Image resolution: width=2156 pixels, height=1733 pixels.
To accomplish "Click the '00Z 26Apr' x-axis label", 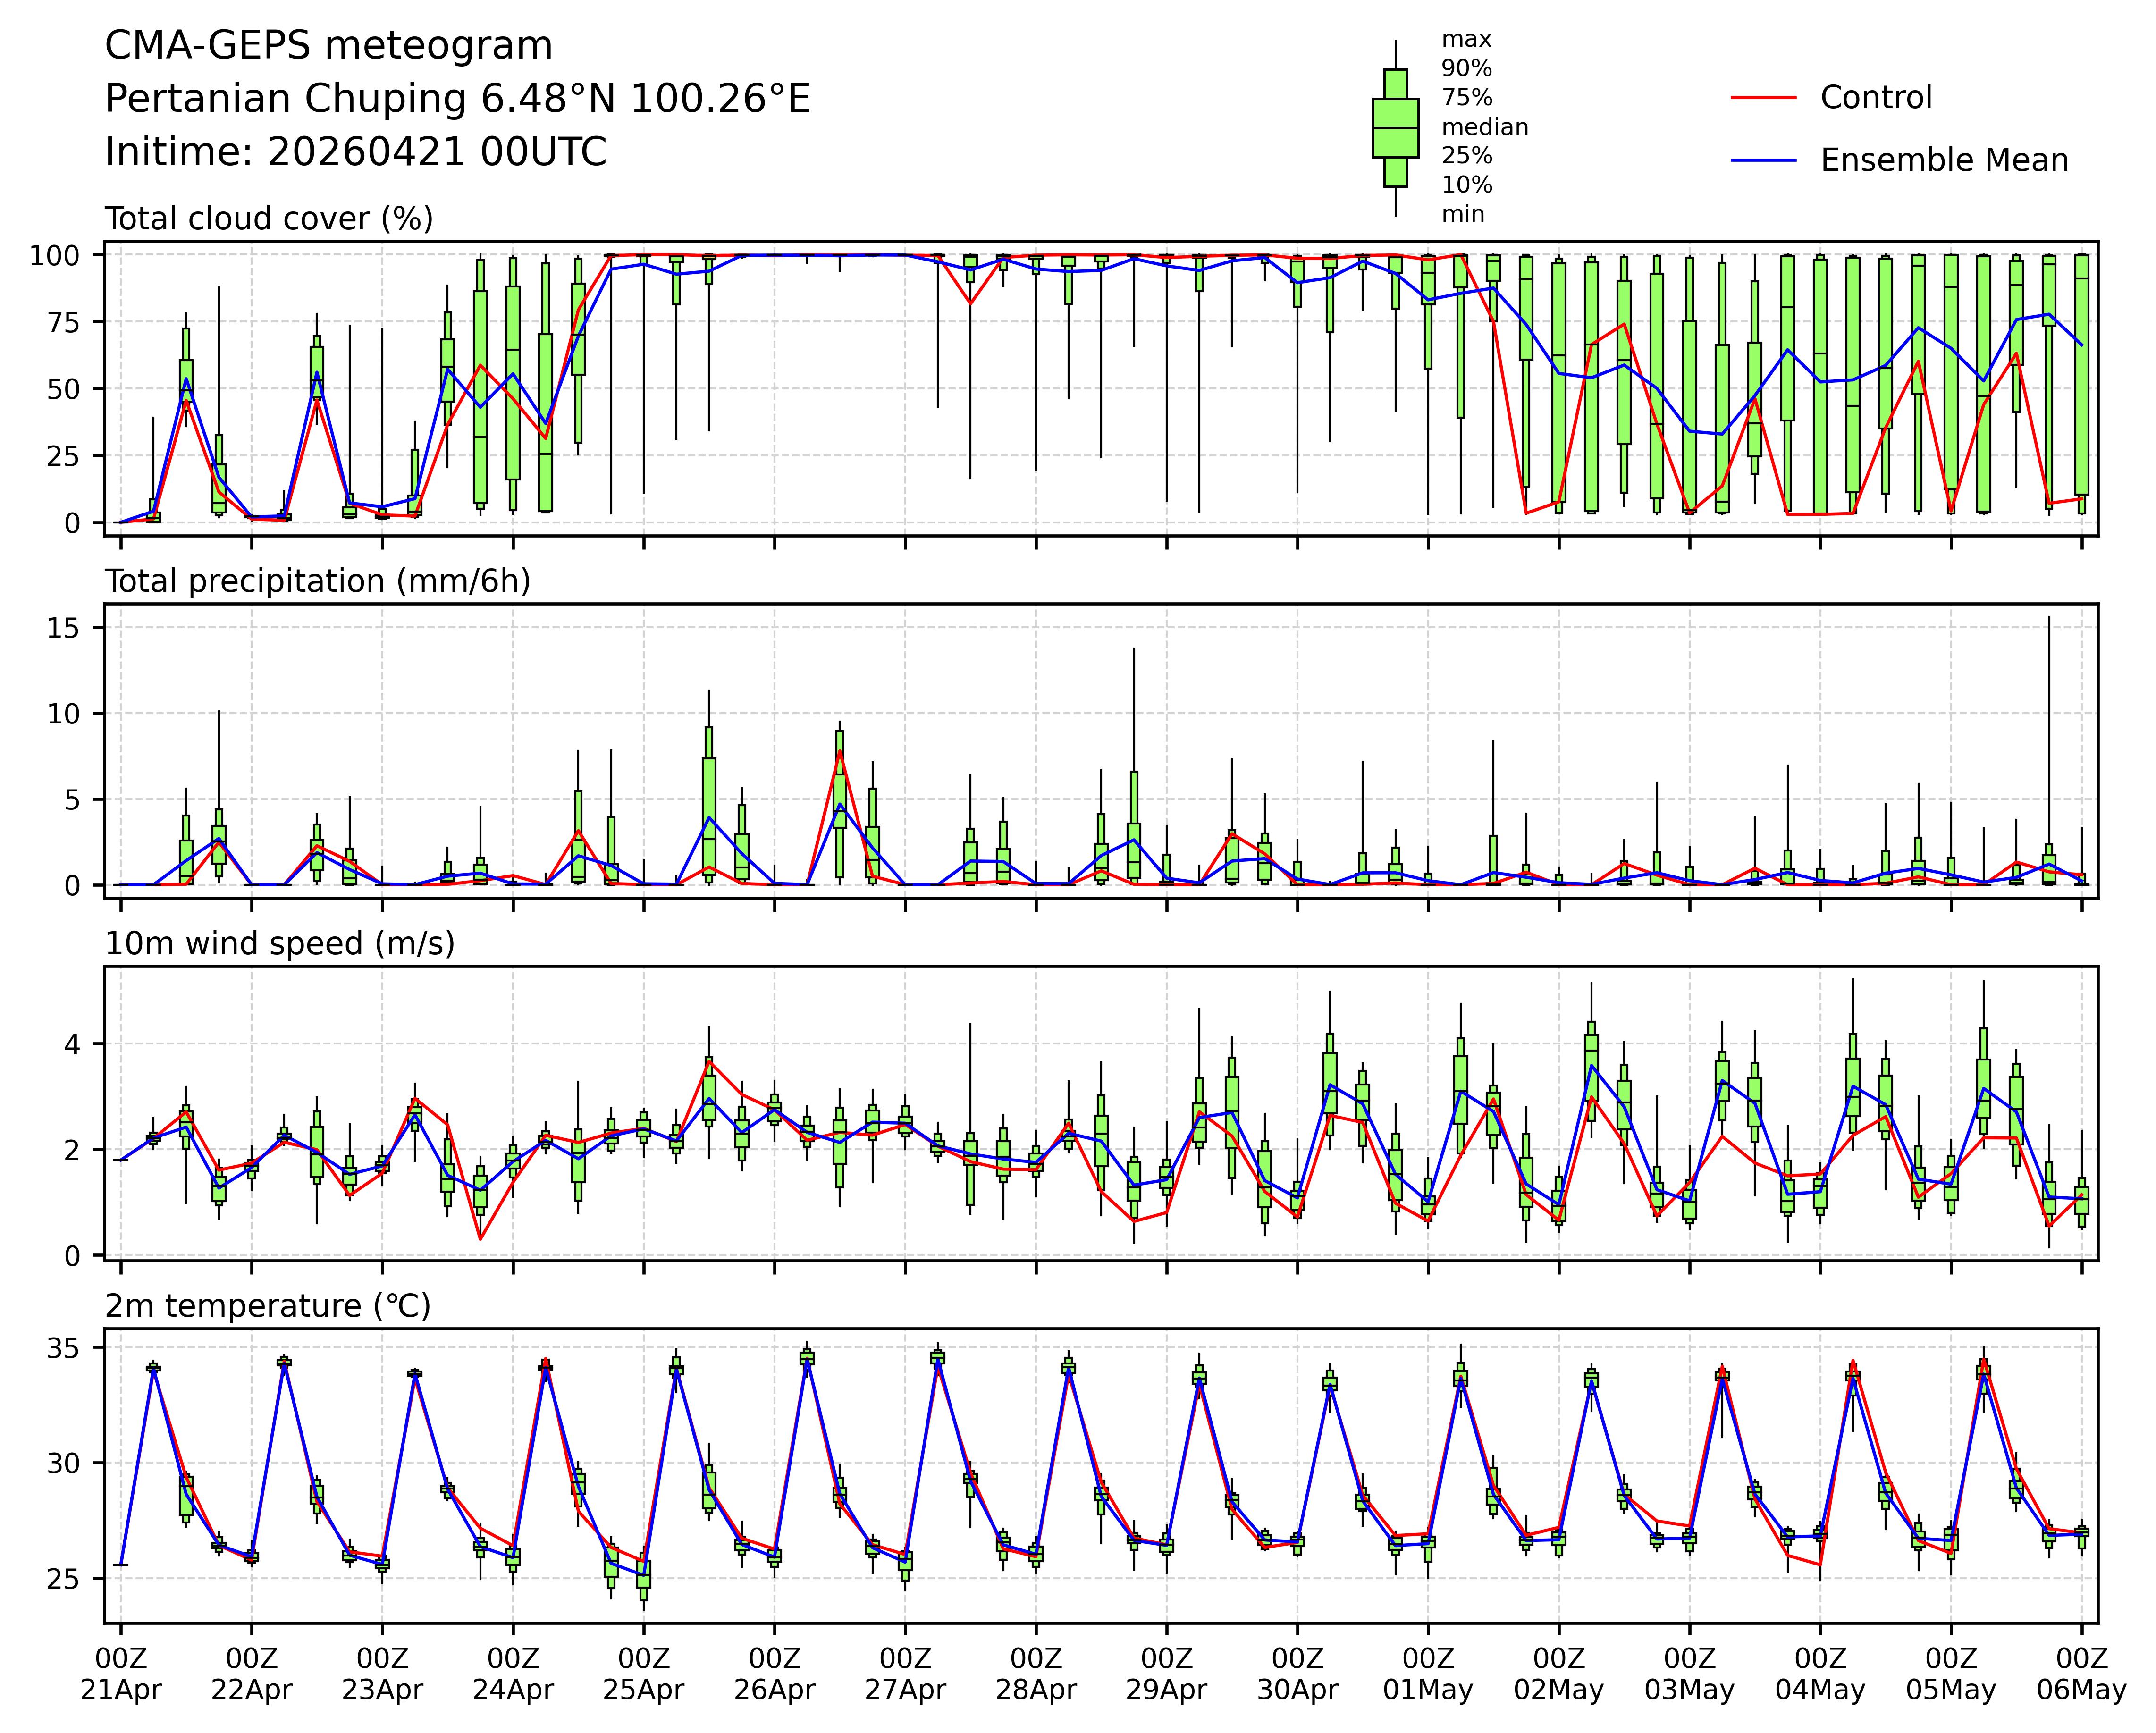I will [x=774, y=1674].
